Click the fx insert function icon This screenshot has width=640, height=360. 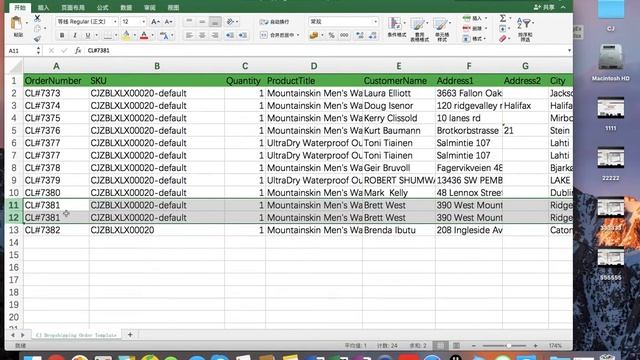[78, 51]
